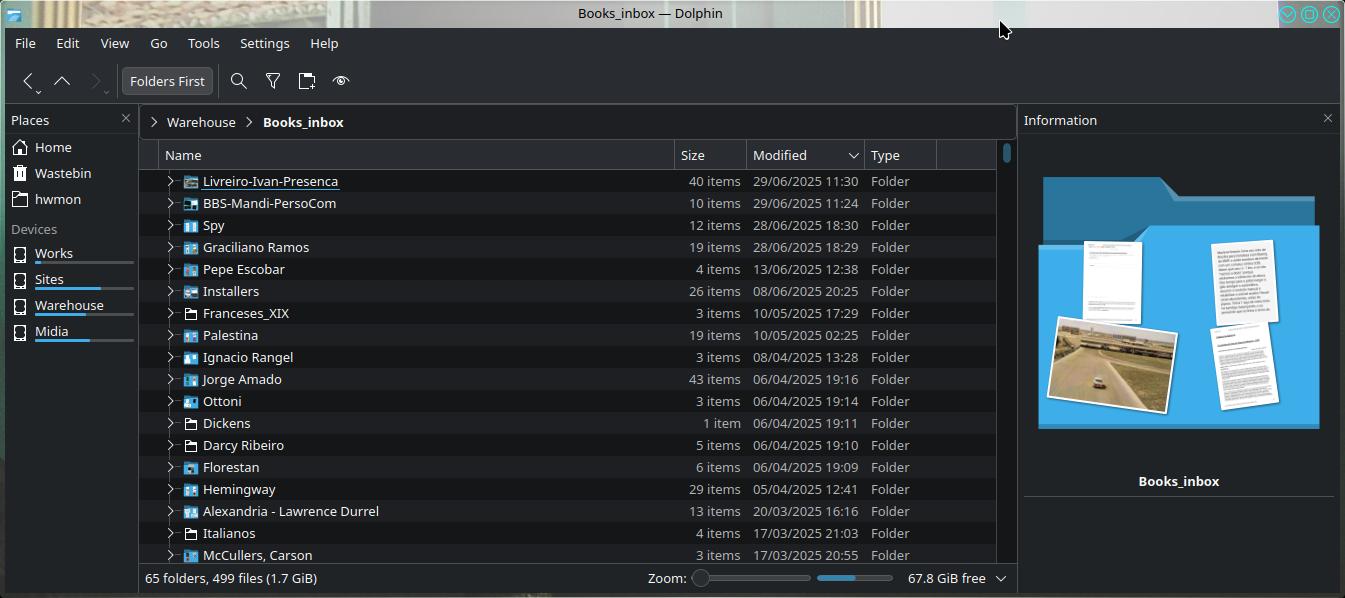
Task: Click the Pepe Escobar folder icon
Action: tap(191, 270)
